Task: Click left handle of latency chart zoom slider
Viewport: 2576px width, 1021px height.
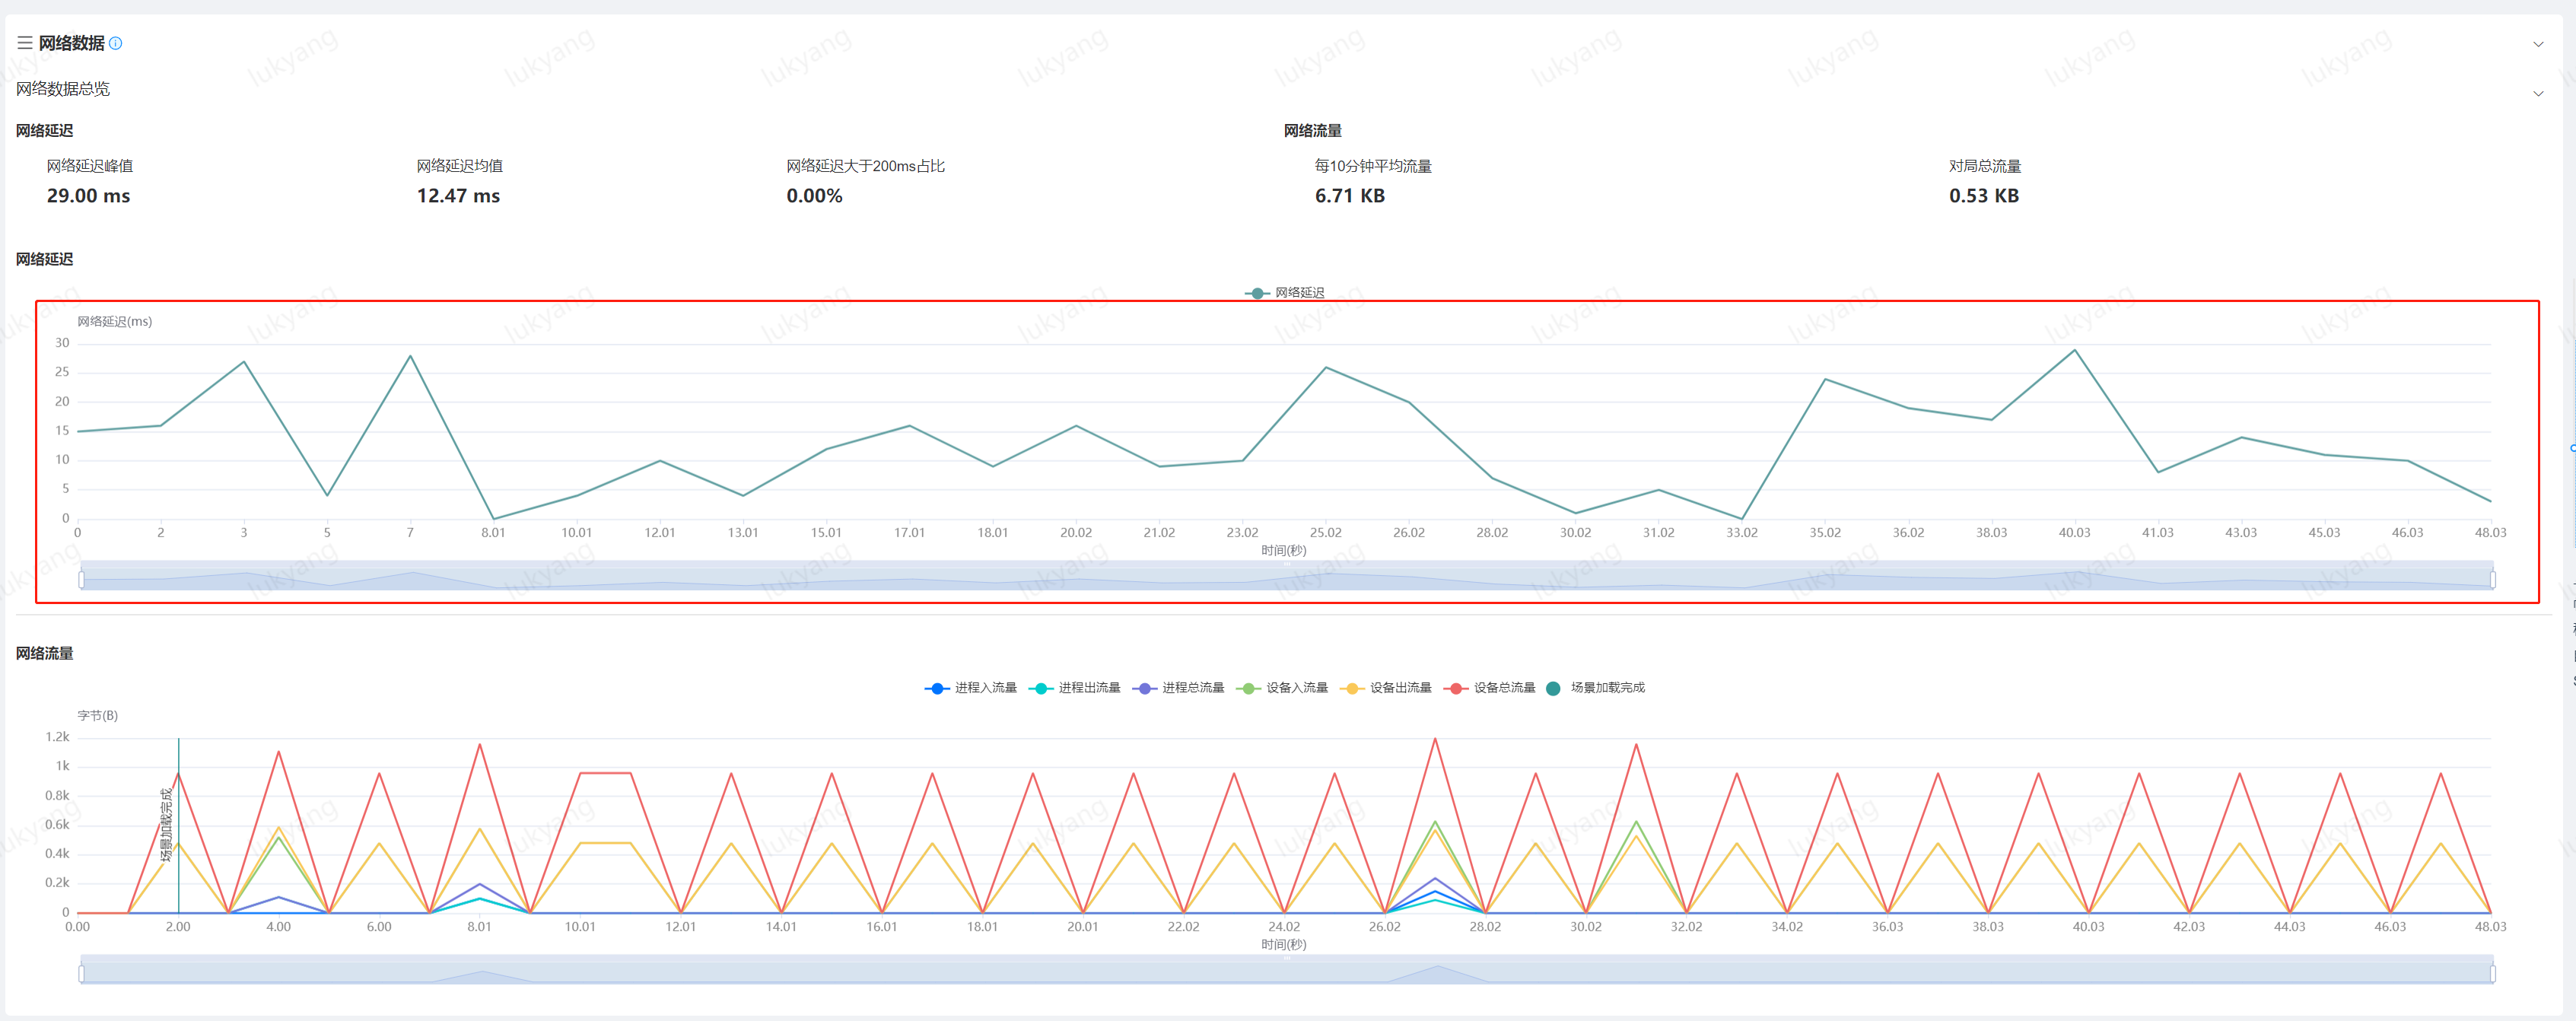Action: coord(81,579)
